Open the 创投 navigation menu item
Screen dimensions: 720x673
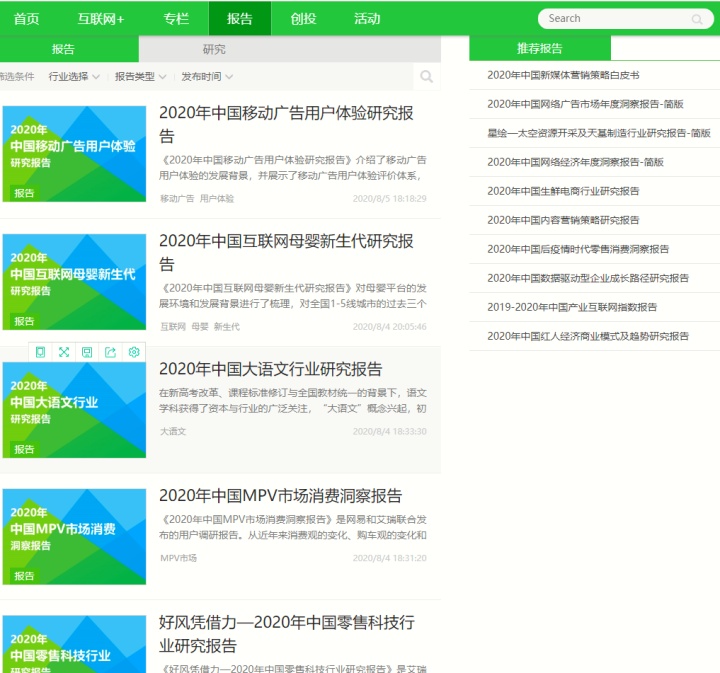tap(303, 19)
